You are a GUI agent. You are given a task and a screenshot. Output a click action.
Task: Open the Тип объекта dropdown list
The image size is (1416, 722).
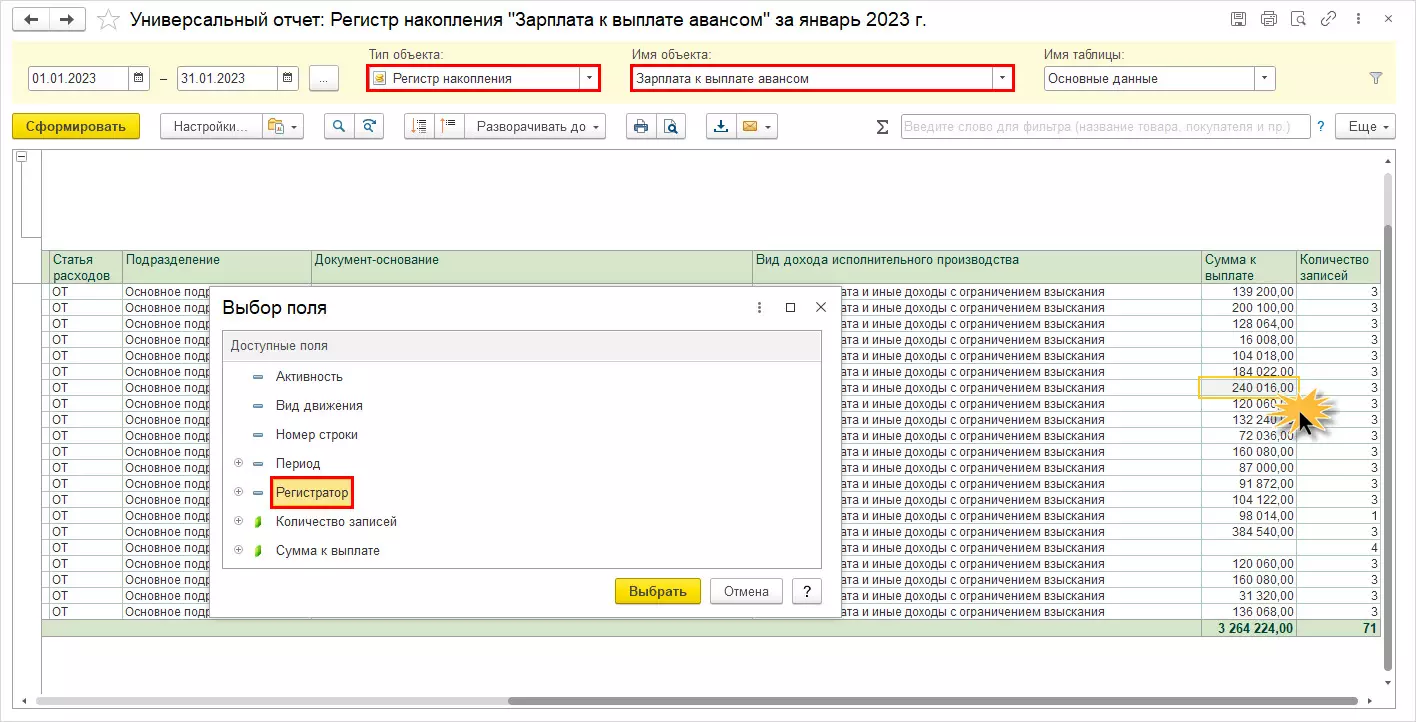pyautogui.click(x=590, y=78)
